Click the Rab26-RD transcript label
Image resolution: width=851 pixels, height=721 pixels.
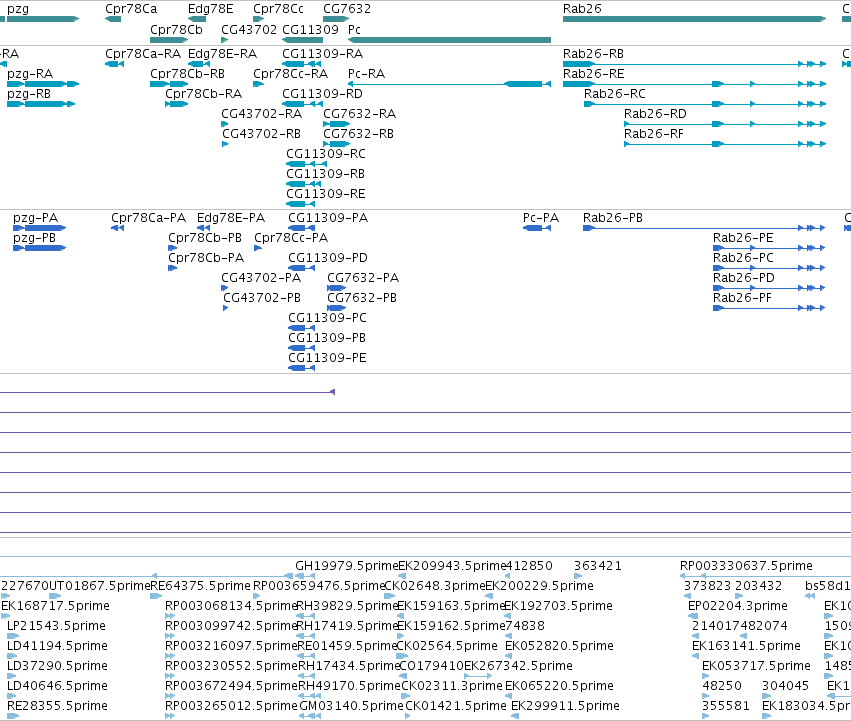[x=655, y=114]
